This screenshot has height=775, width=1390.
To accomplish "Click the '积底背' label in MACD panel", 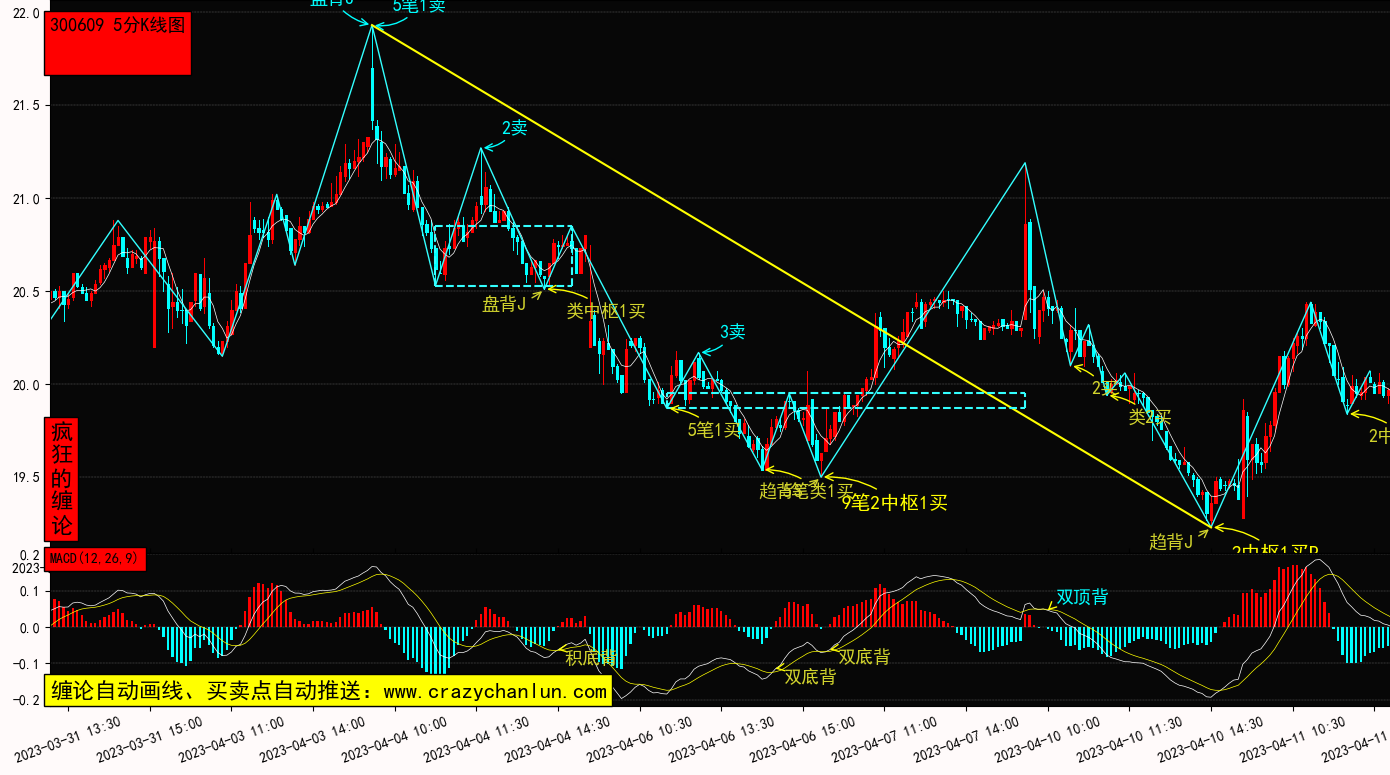I will 591,657.
